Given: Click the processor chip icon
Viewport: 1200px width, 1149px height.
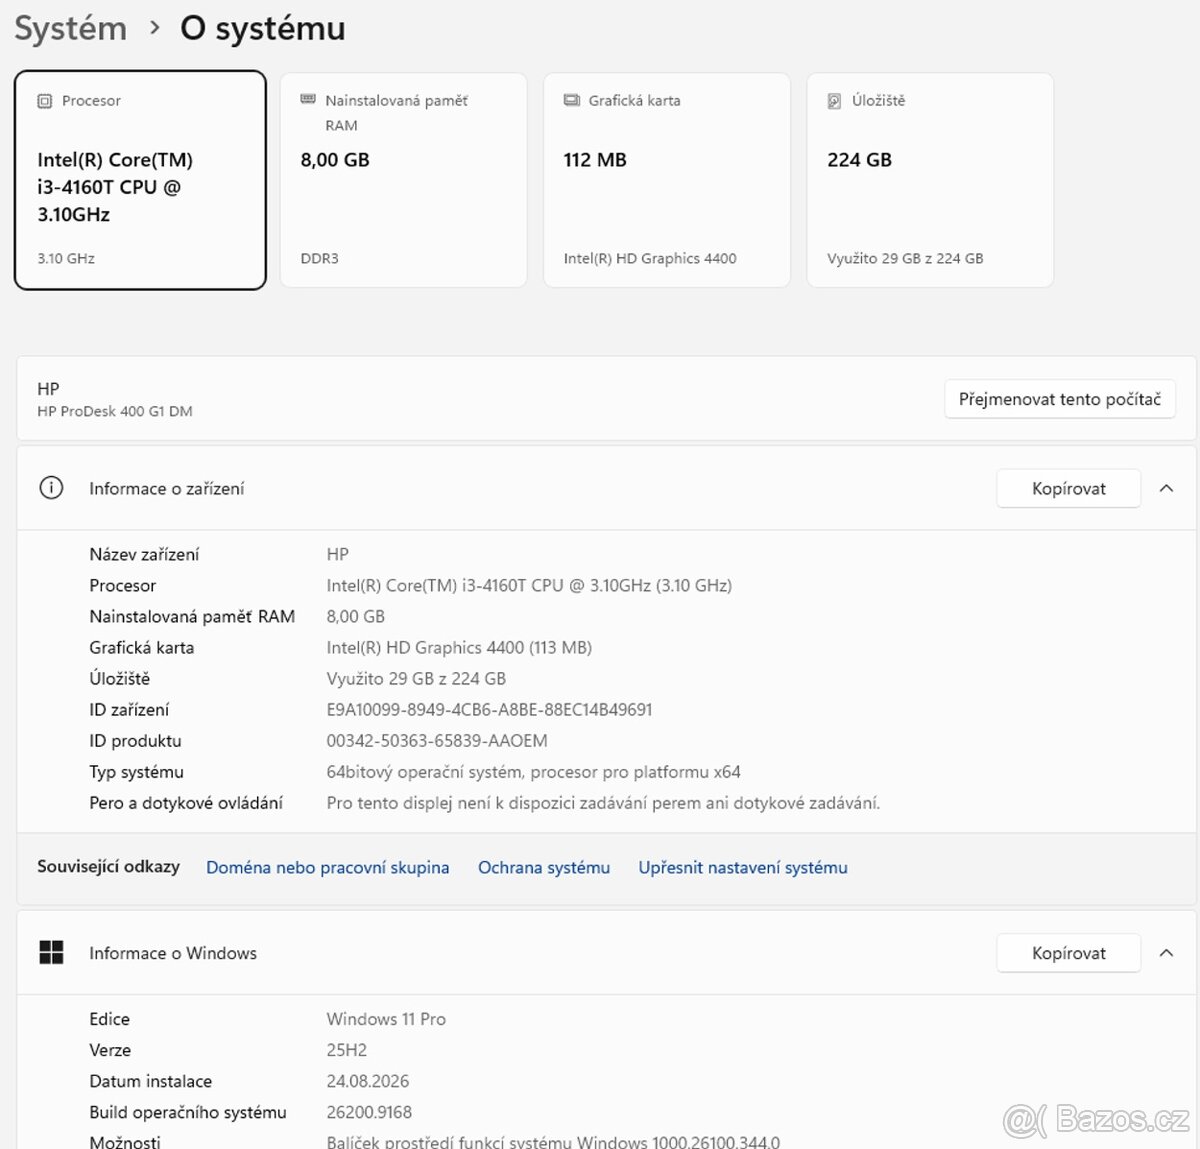Looking at the screenshot, I should (44, 101).
